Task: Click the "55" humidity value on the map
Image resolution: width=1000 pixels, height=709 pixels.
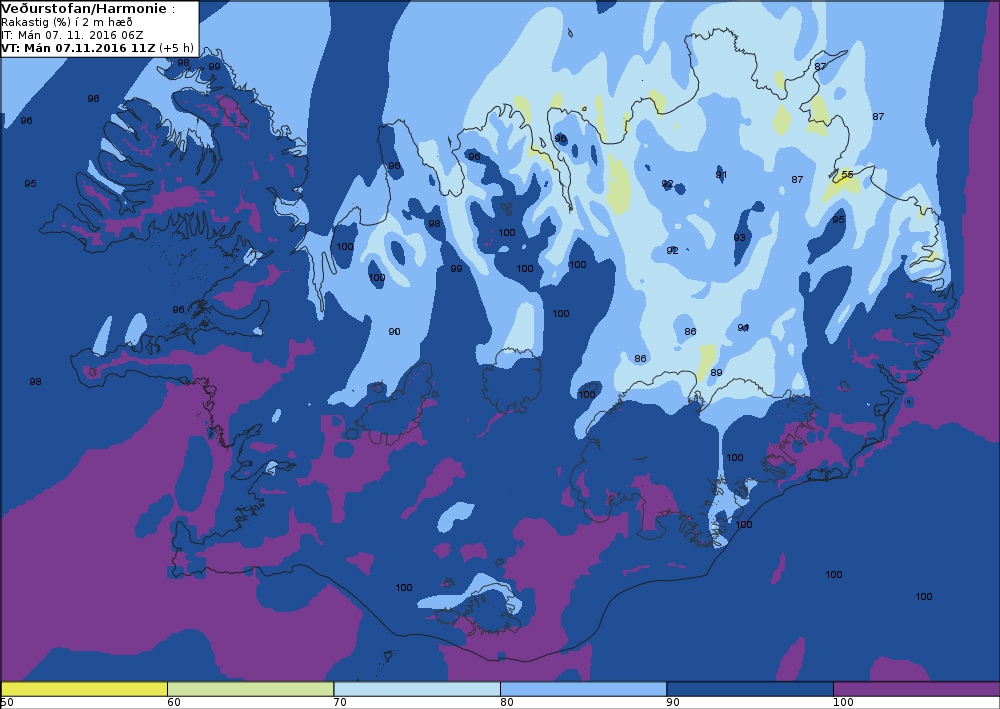Action: (x=847, y=174)
